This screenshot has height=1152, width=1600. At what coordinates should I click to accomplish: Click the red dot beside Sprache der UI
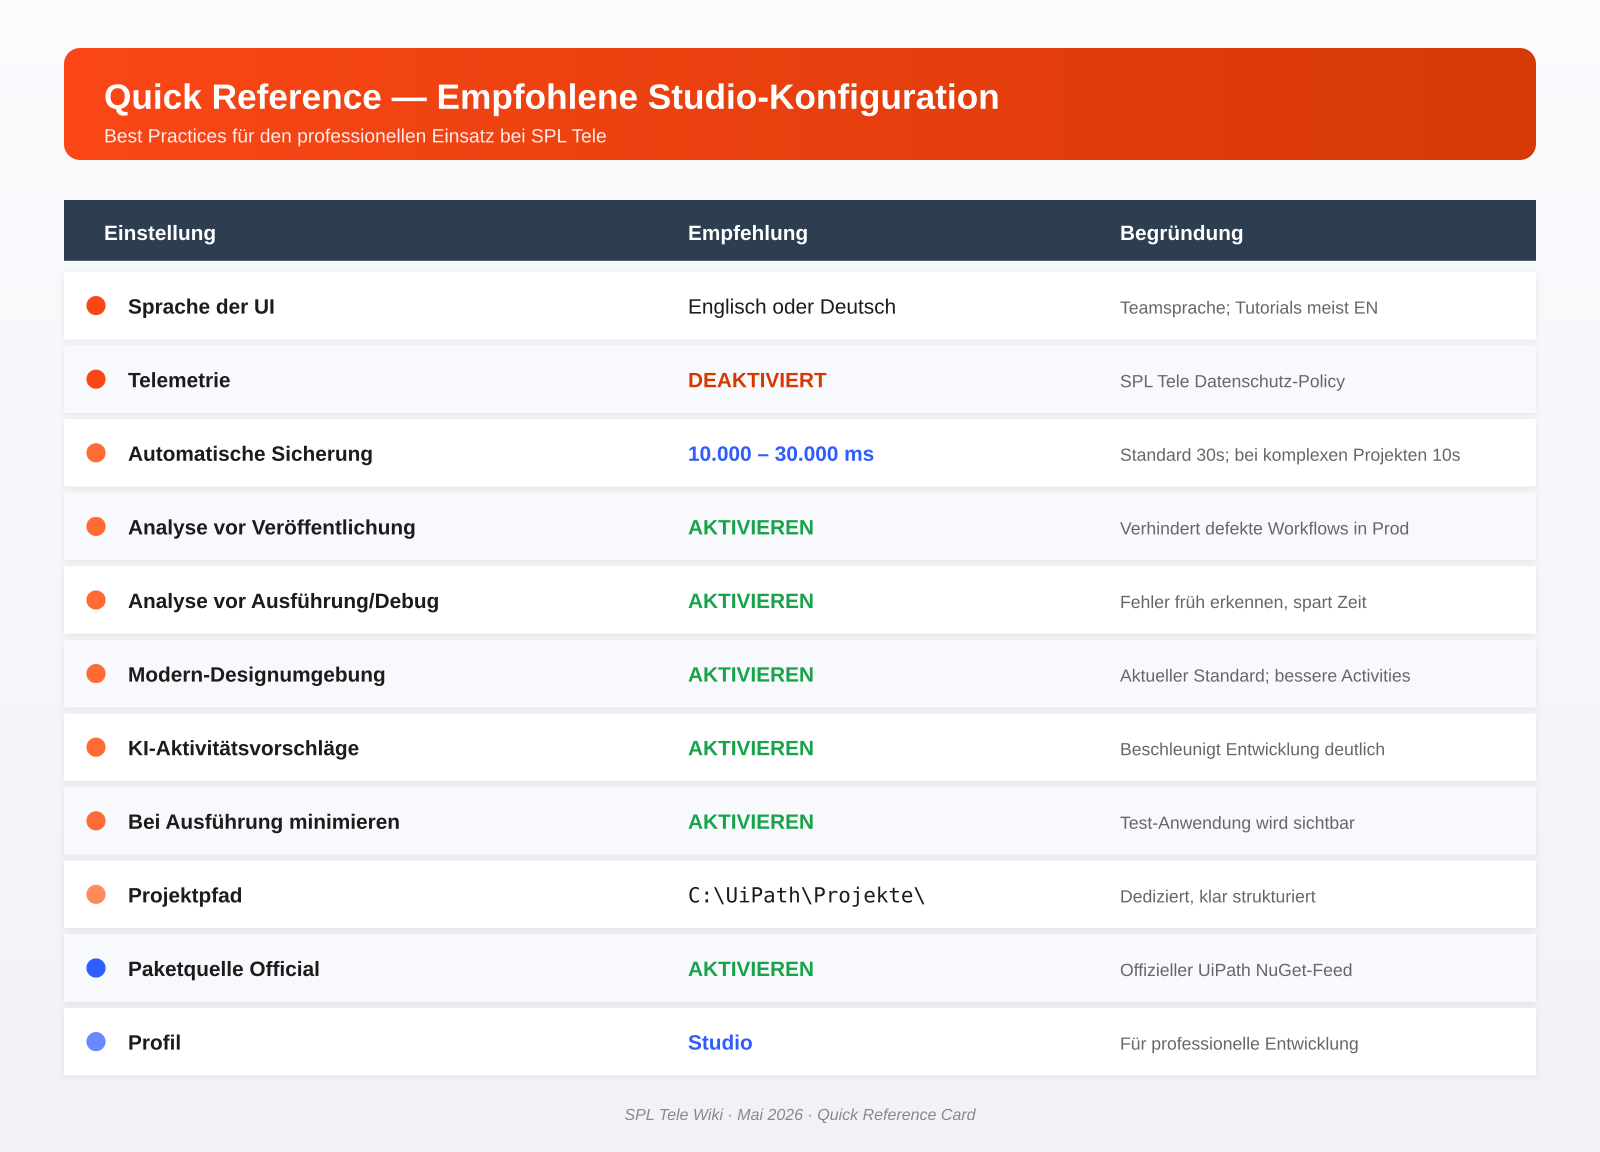(x=96, y=306)
